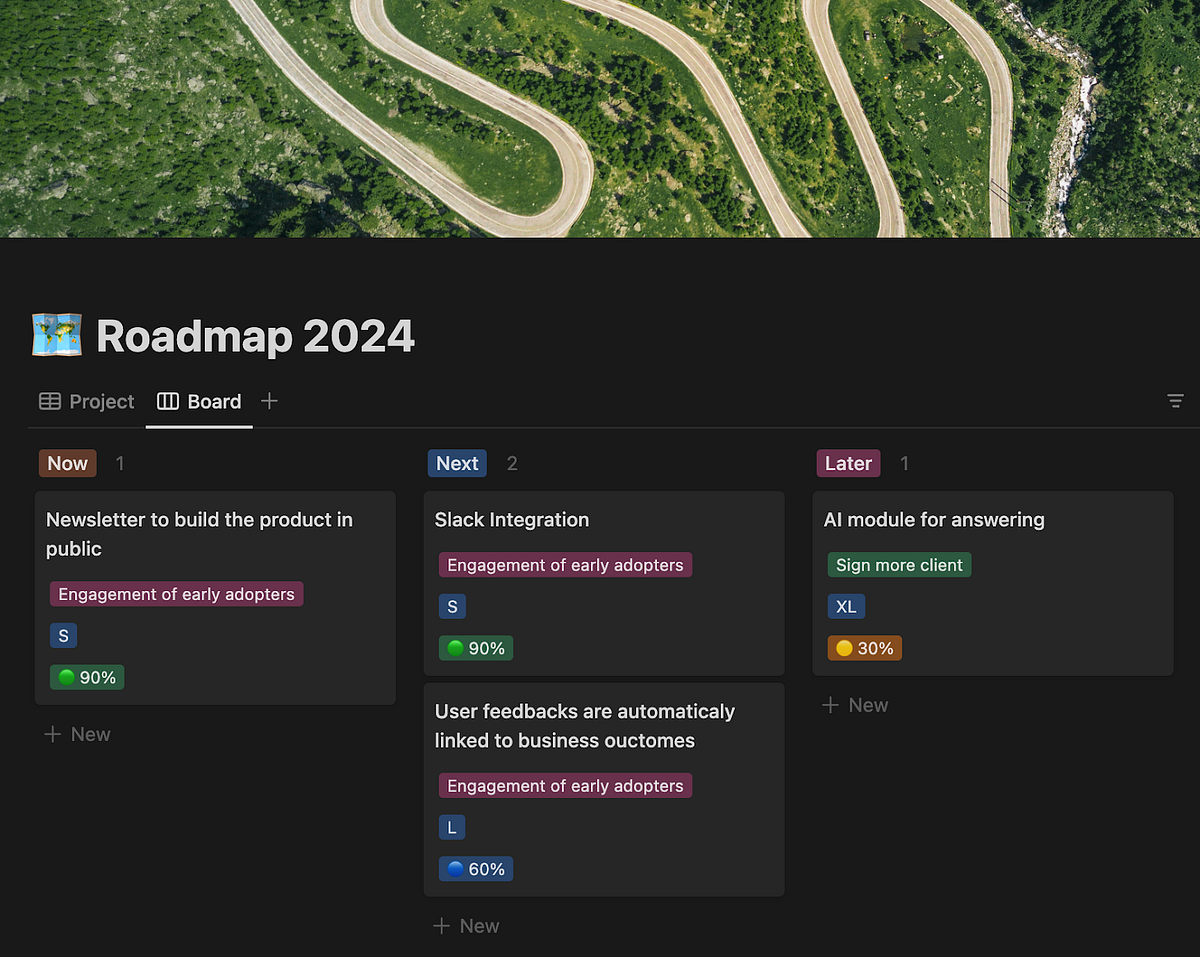Click the plus icon beside New in Later column
1200x957 pixels.
831,704
